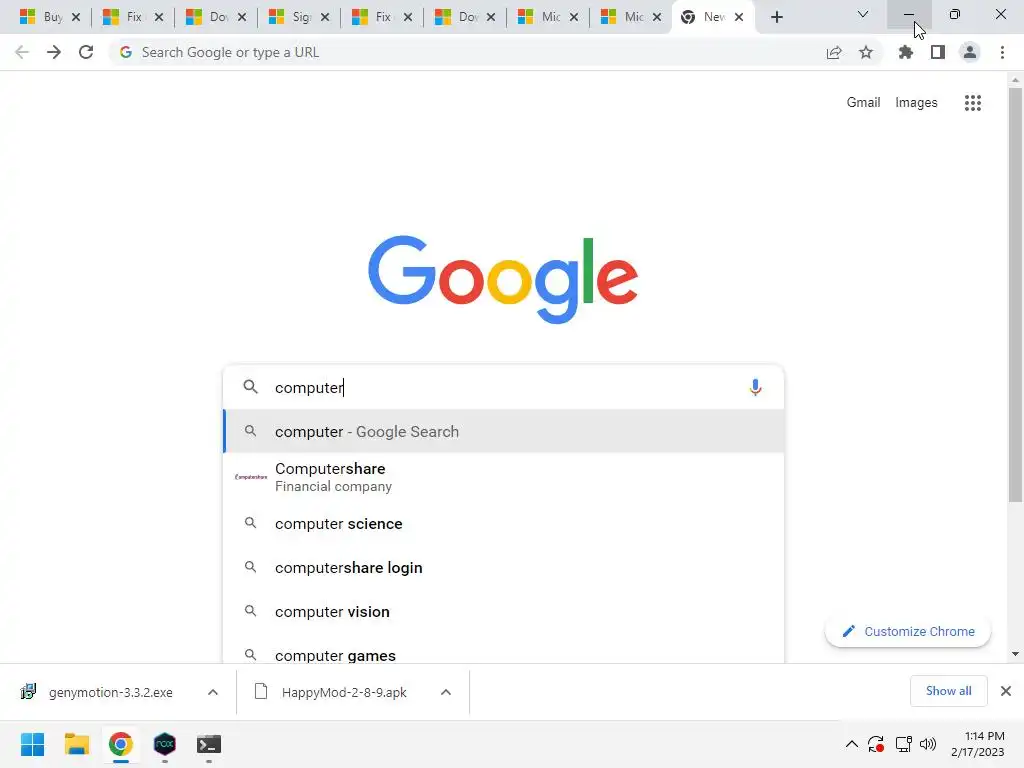Go back with the browser back arrow
This screenshot has width=1024, height=768.
[22, 52]
